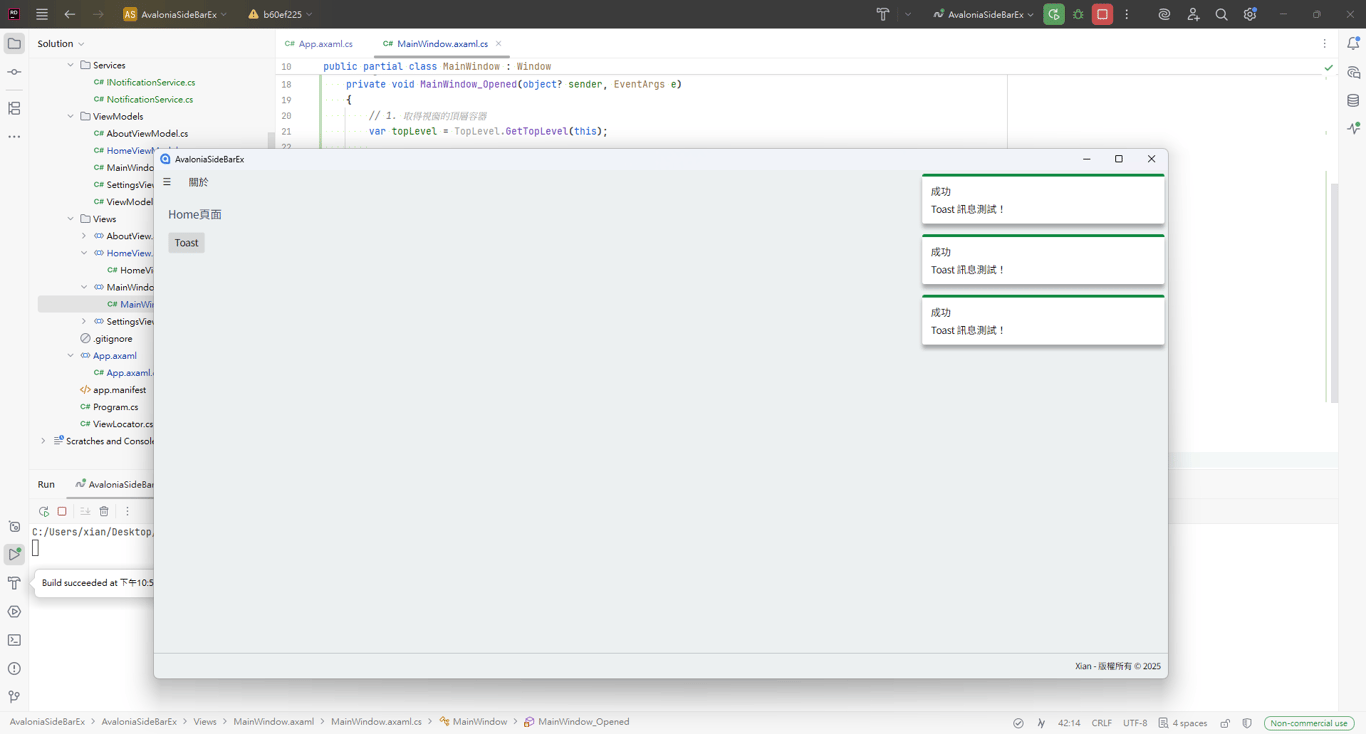Open the build options arrow beside the hammer
The width and height of the screenshot is (1366, 734).
(x=908, y=15)
